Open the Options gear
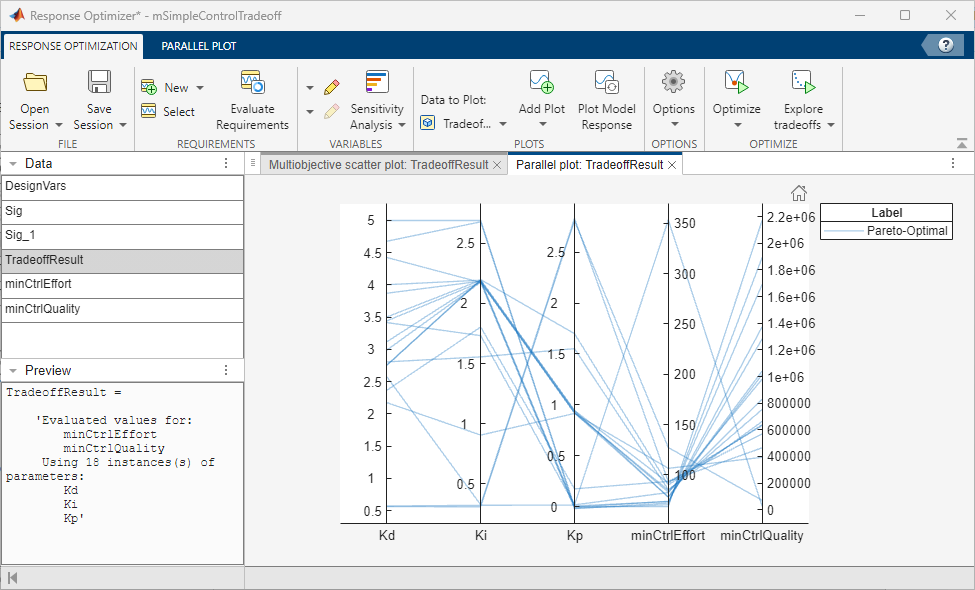This screenshot has height=590, width=975. click(x=673, y=84)
